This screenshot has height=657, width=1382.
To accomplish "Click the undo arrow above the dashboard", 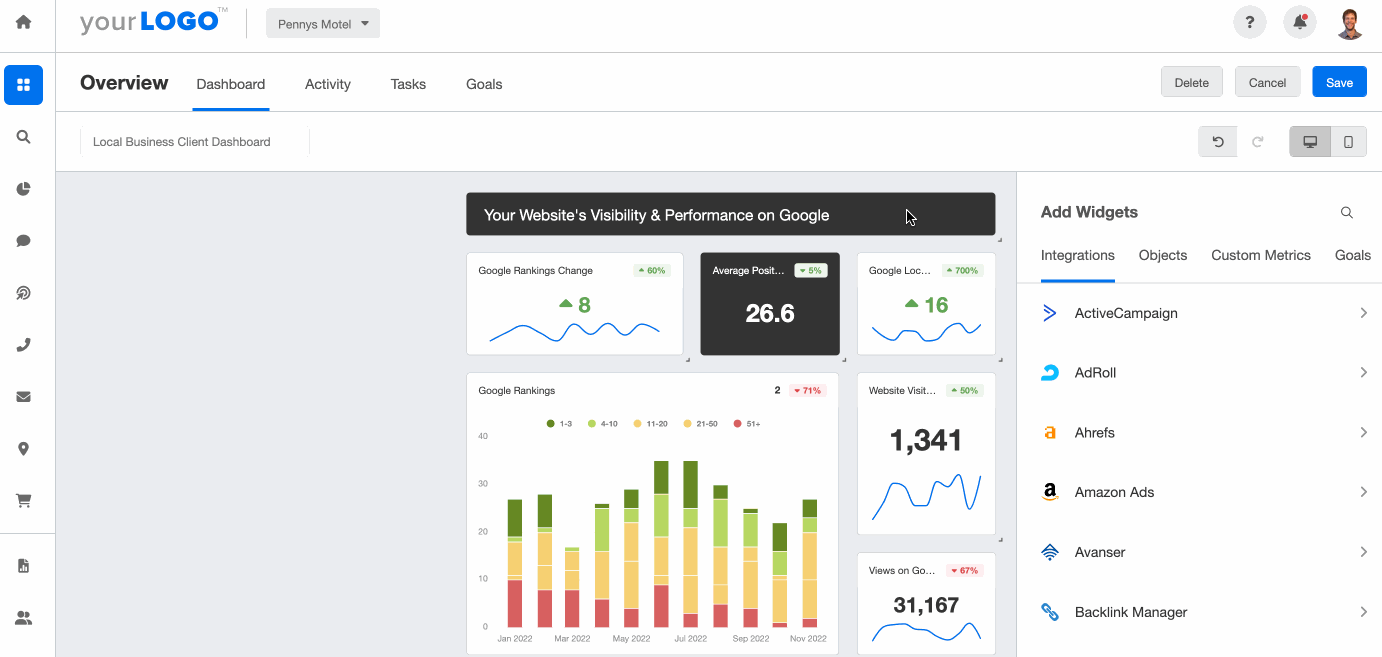I will coord(1217,141).
